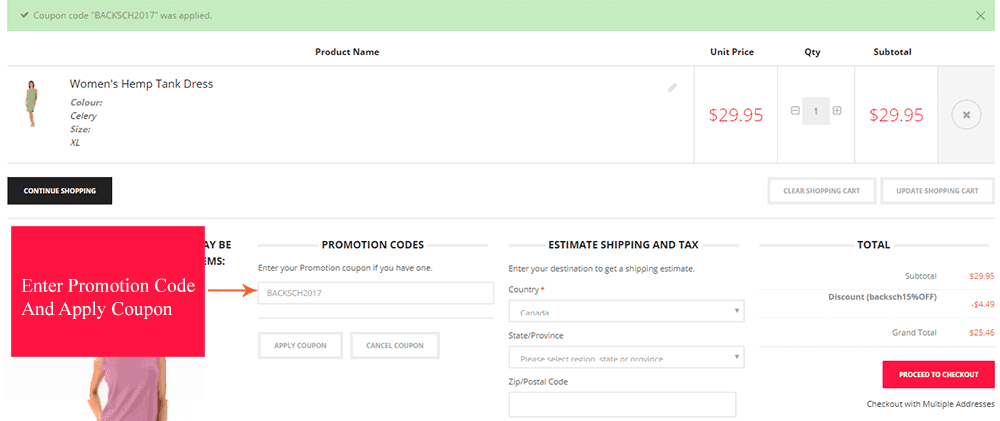
Task: Expand the Country dropdown
Action: pos(626,312)
